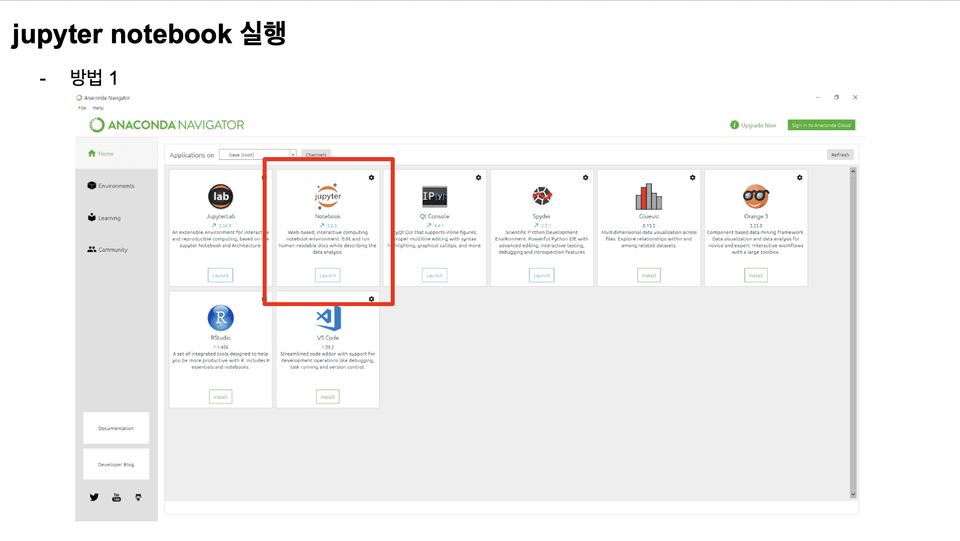The height and width of the screenshot is (541, 960).
Task: Install VS Code
Action: (x=328, y=397)
